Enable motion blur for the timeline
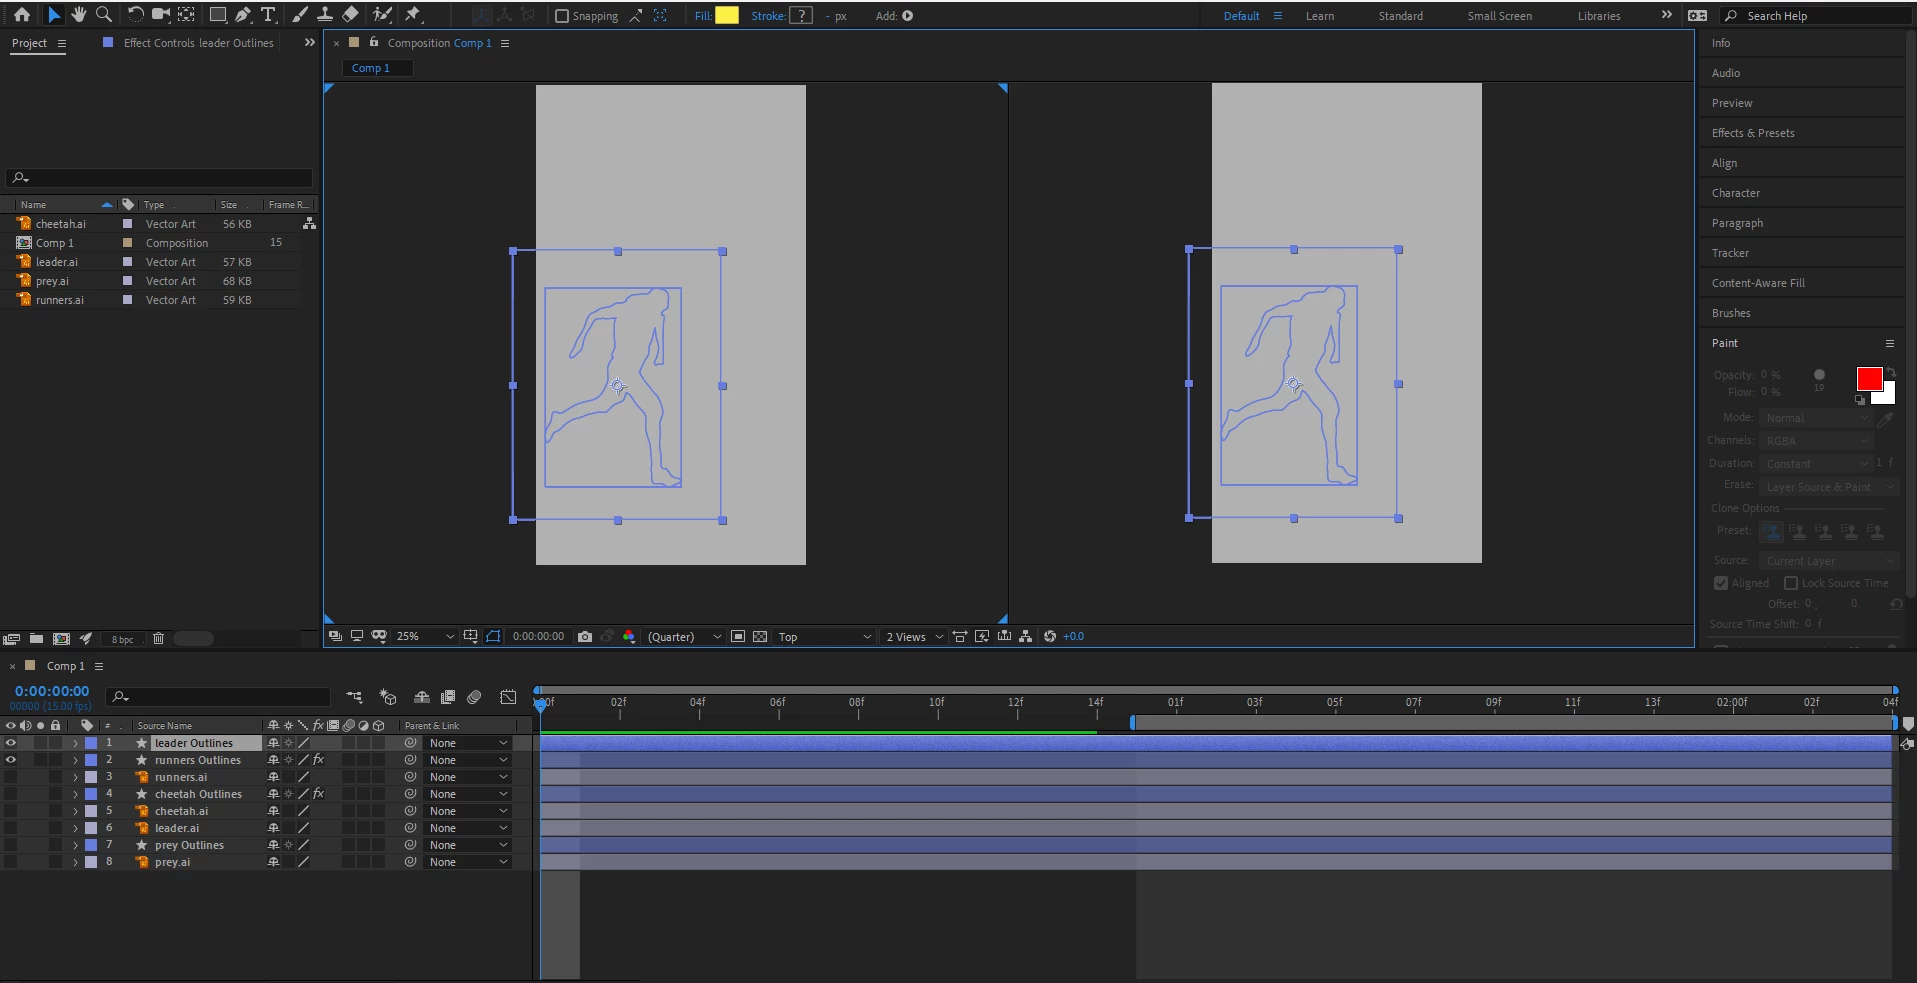 tap(475, 697)
